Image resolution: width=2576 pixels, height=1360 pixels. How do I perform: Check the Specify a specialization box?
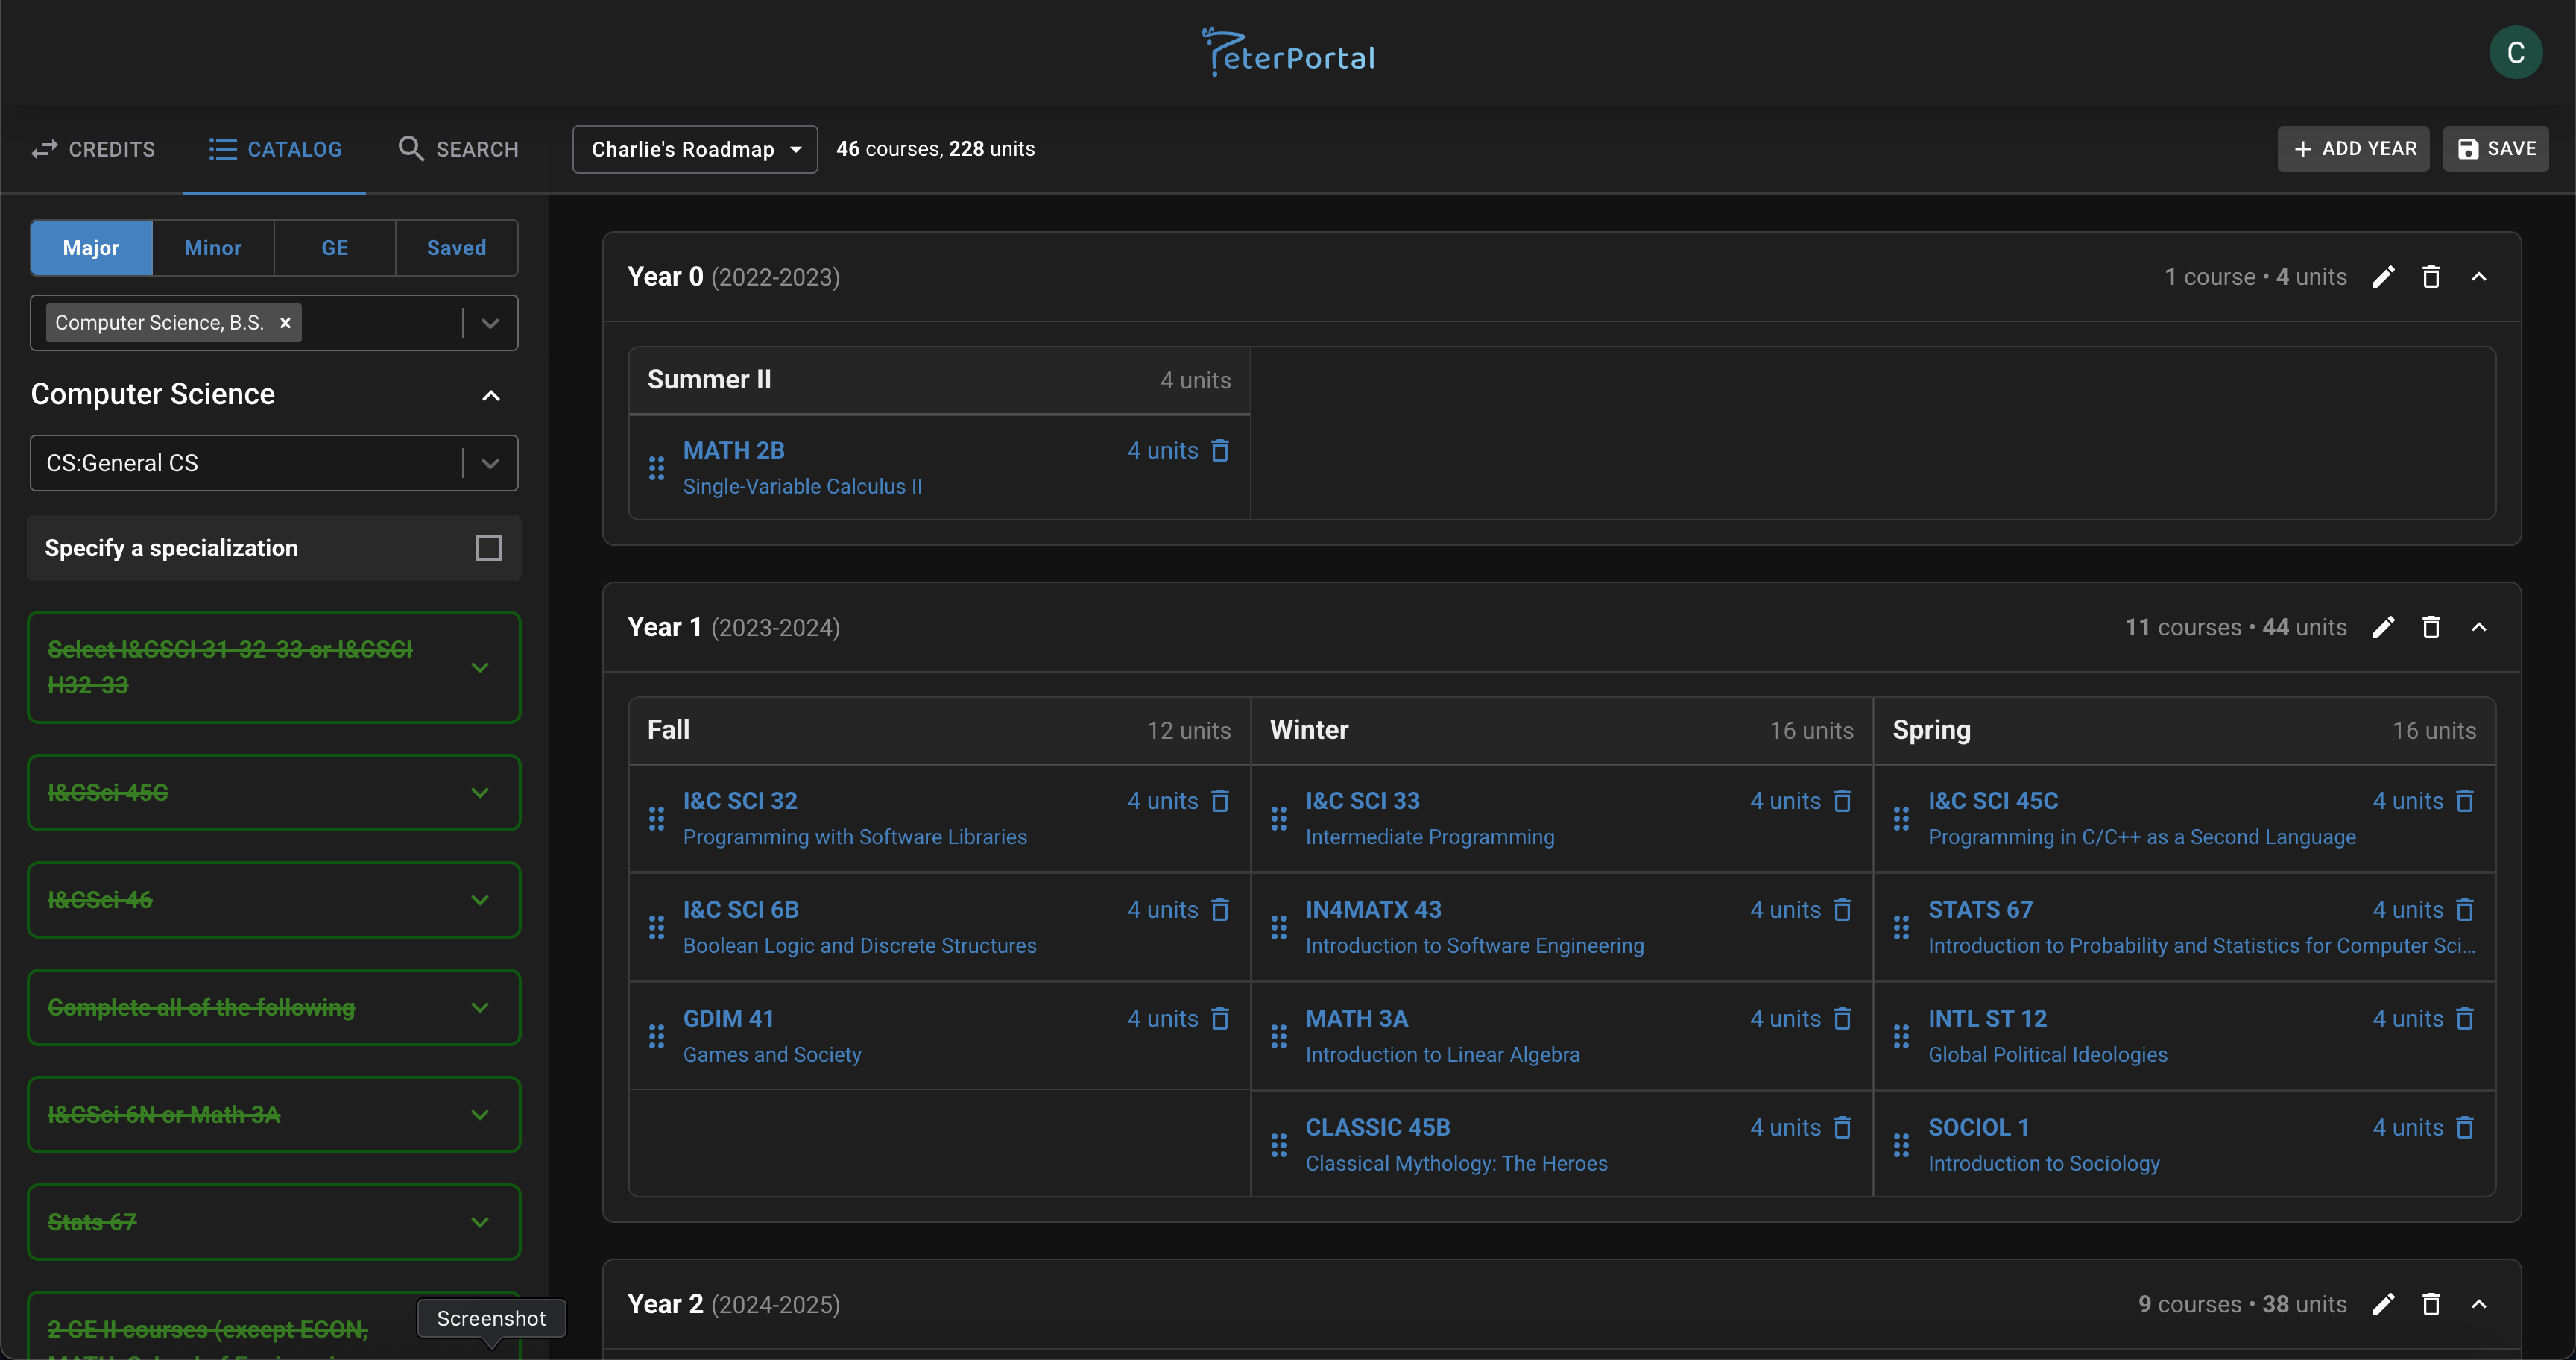tap(488, 548)
